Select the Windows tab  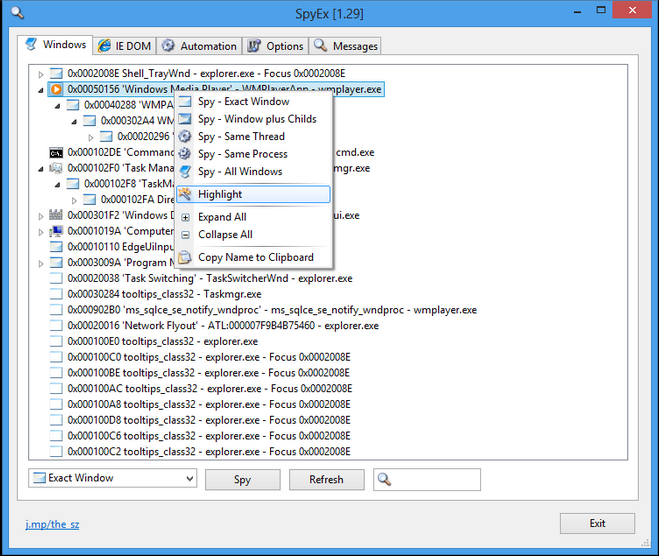point(55,45)
